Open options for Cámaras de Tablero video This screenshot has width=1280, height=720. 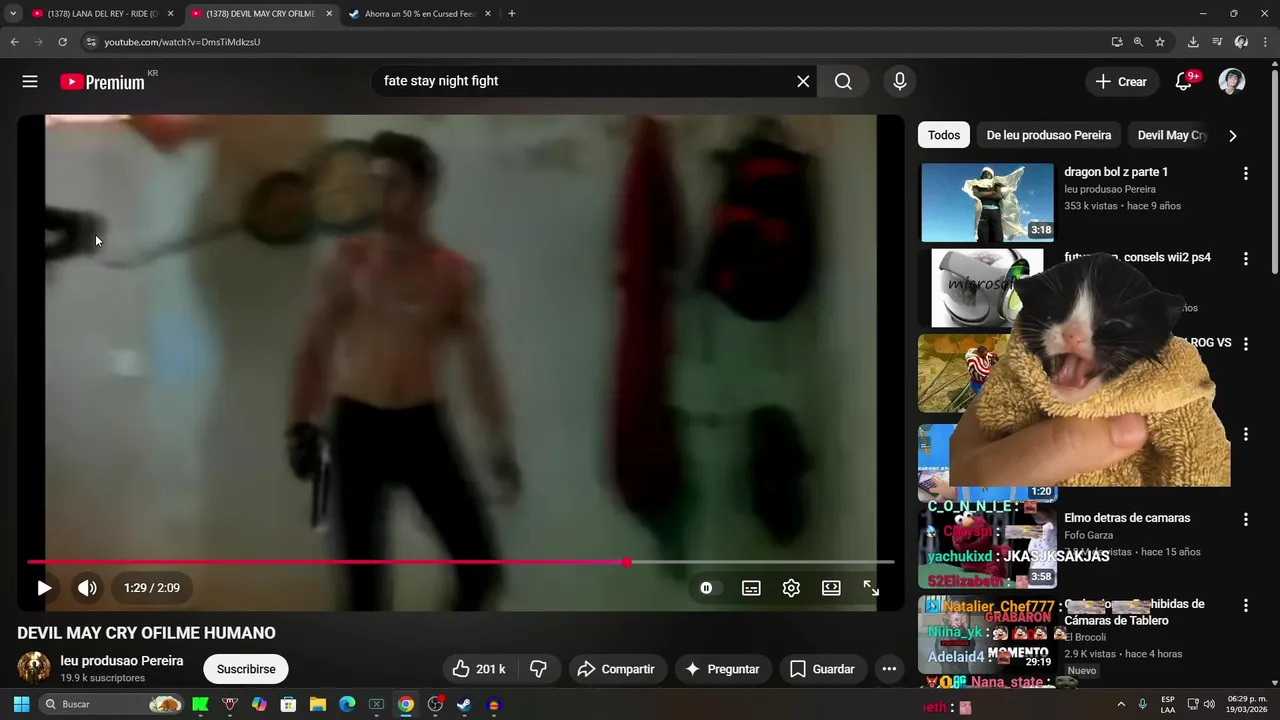click(1245, 605)
